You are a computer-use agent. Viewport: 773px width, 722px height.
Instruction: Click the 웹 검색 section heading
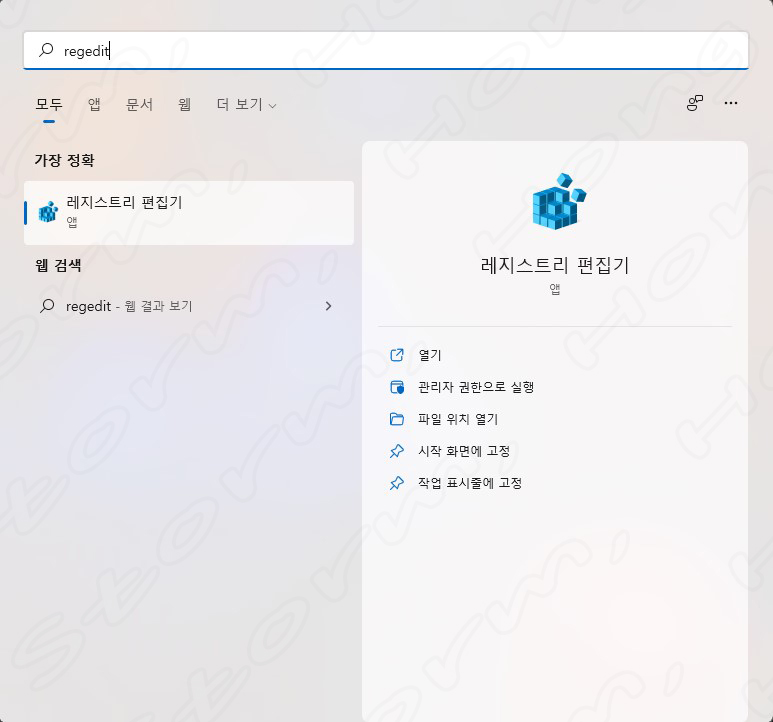[58, 266]
